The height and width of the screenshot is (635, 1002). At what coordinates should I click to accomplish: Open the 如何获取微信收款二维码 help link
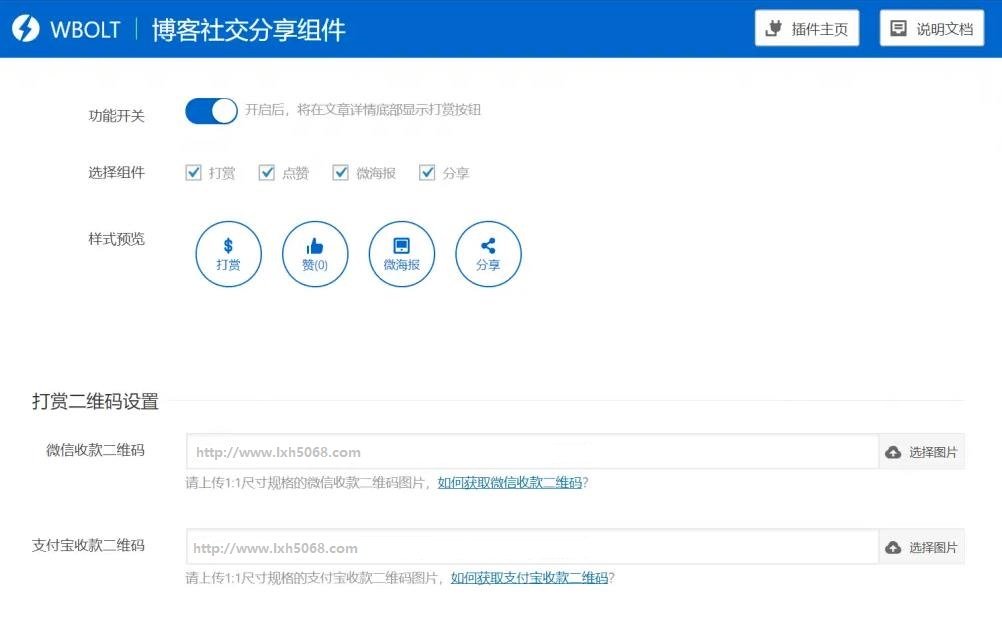(510, 482)
